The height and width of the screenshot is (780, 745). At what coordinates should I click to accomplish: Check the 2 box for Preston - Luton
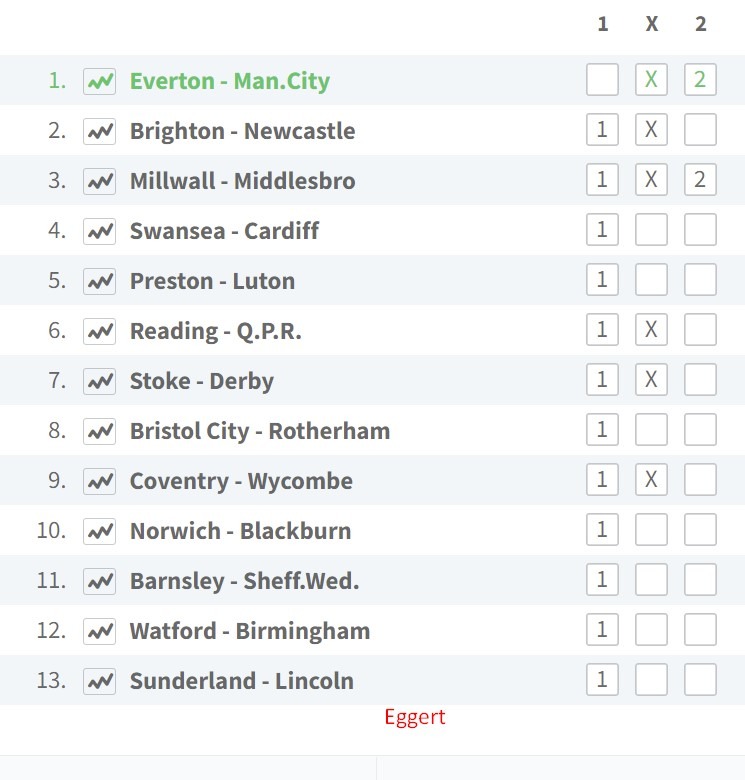[700, 280]
